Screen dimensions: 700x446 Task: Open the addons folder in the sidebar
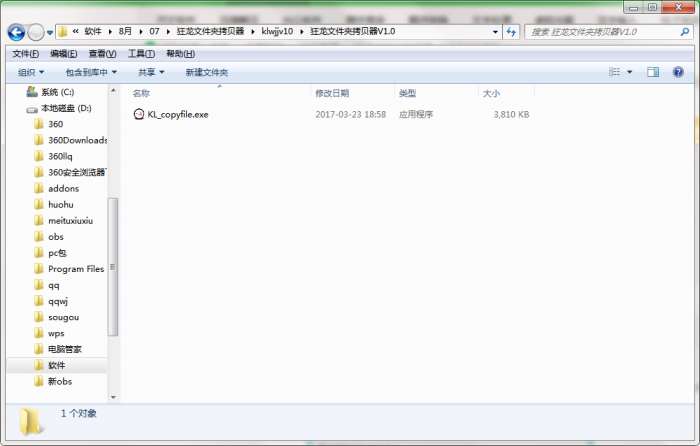coord(63,188)
